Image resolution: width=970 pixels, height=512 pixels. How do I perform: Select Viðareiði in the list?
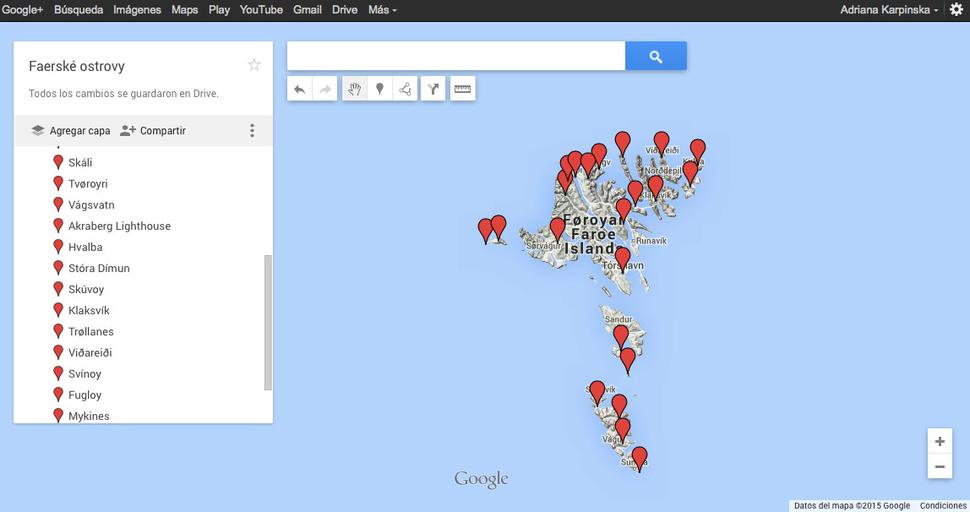(90, 352)
